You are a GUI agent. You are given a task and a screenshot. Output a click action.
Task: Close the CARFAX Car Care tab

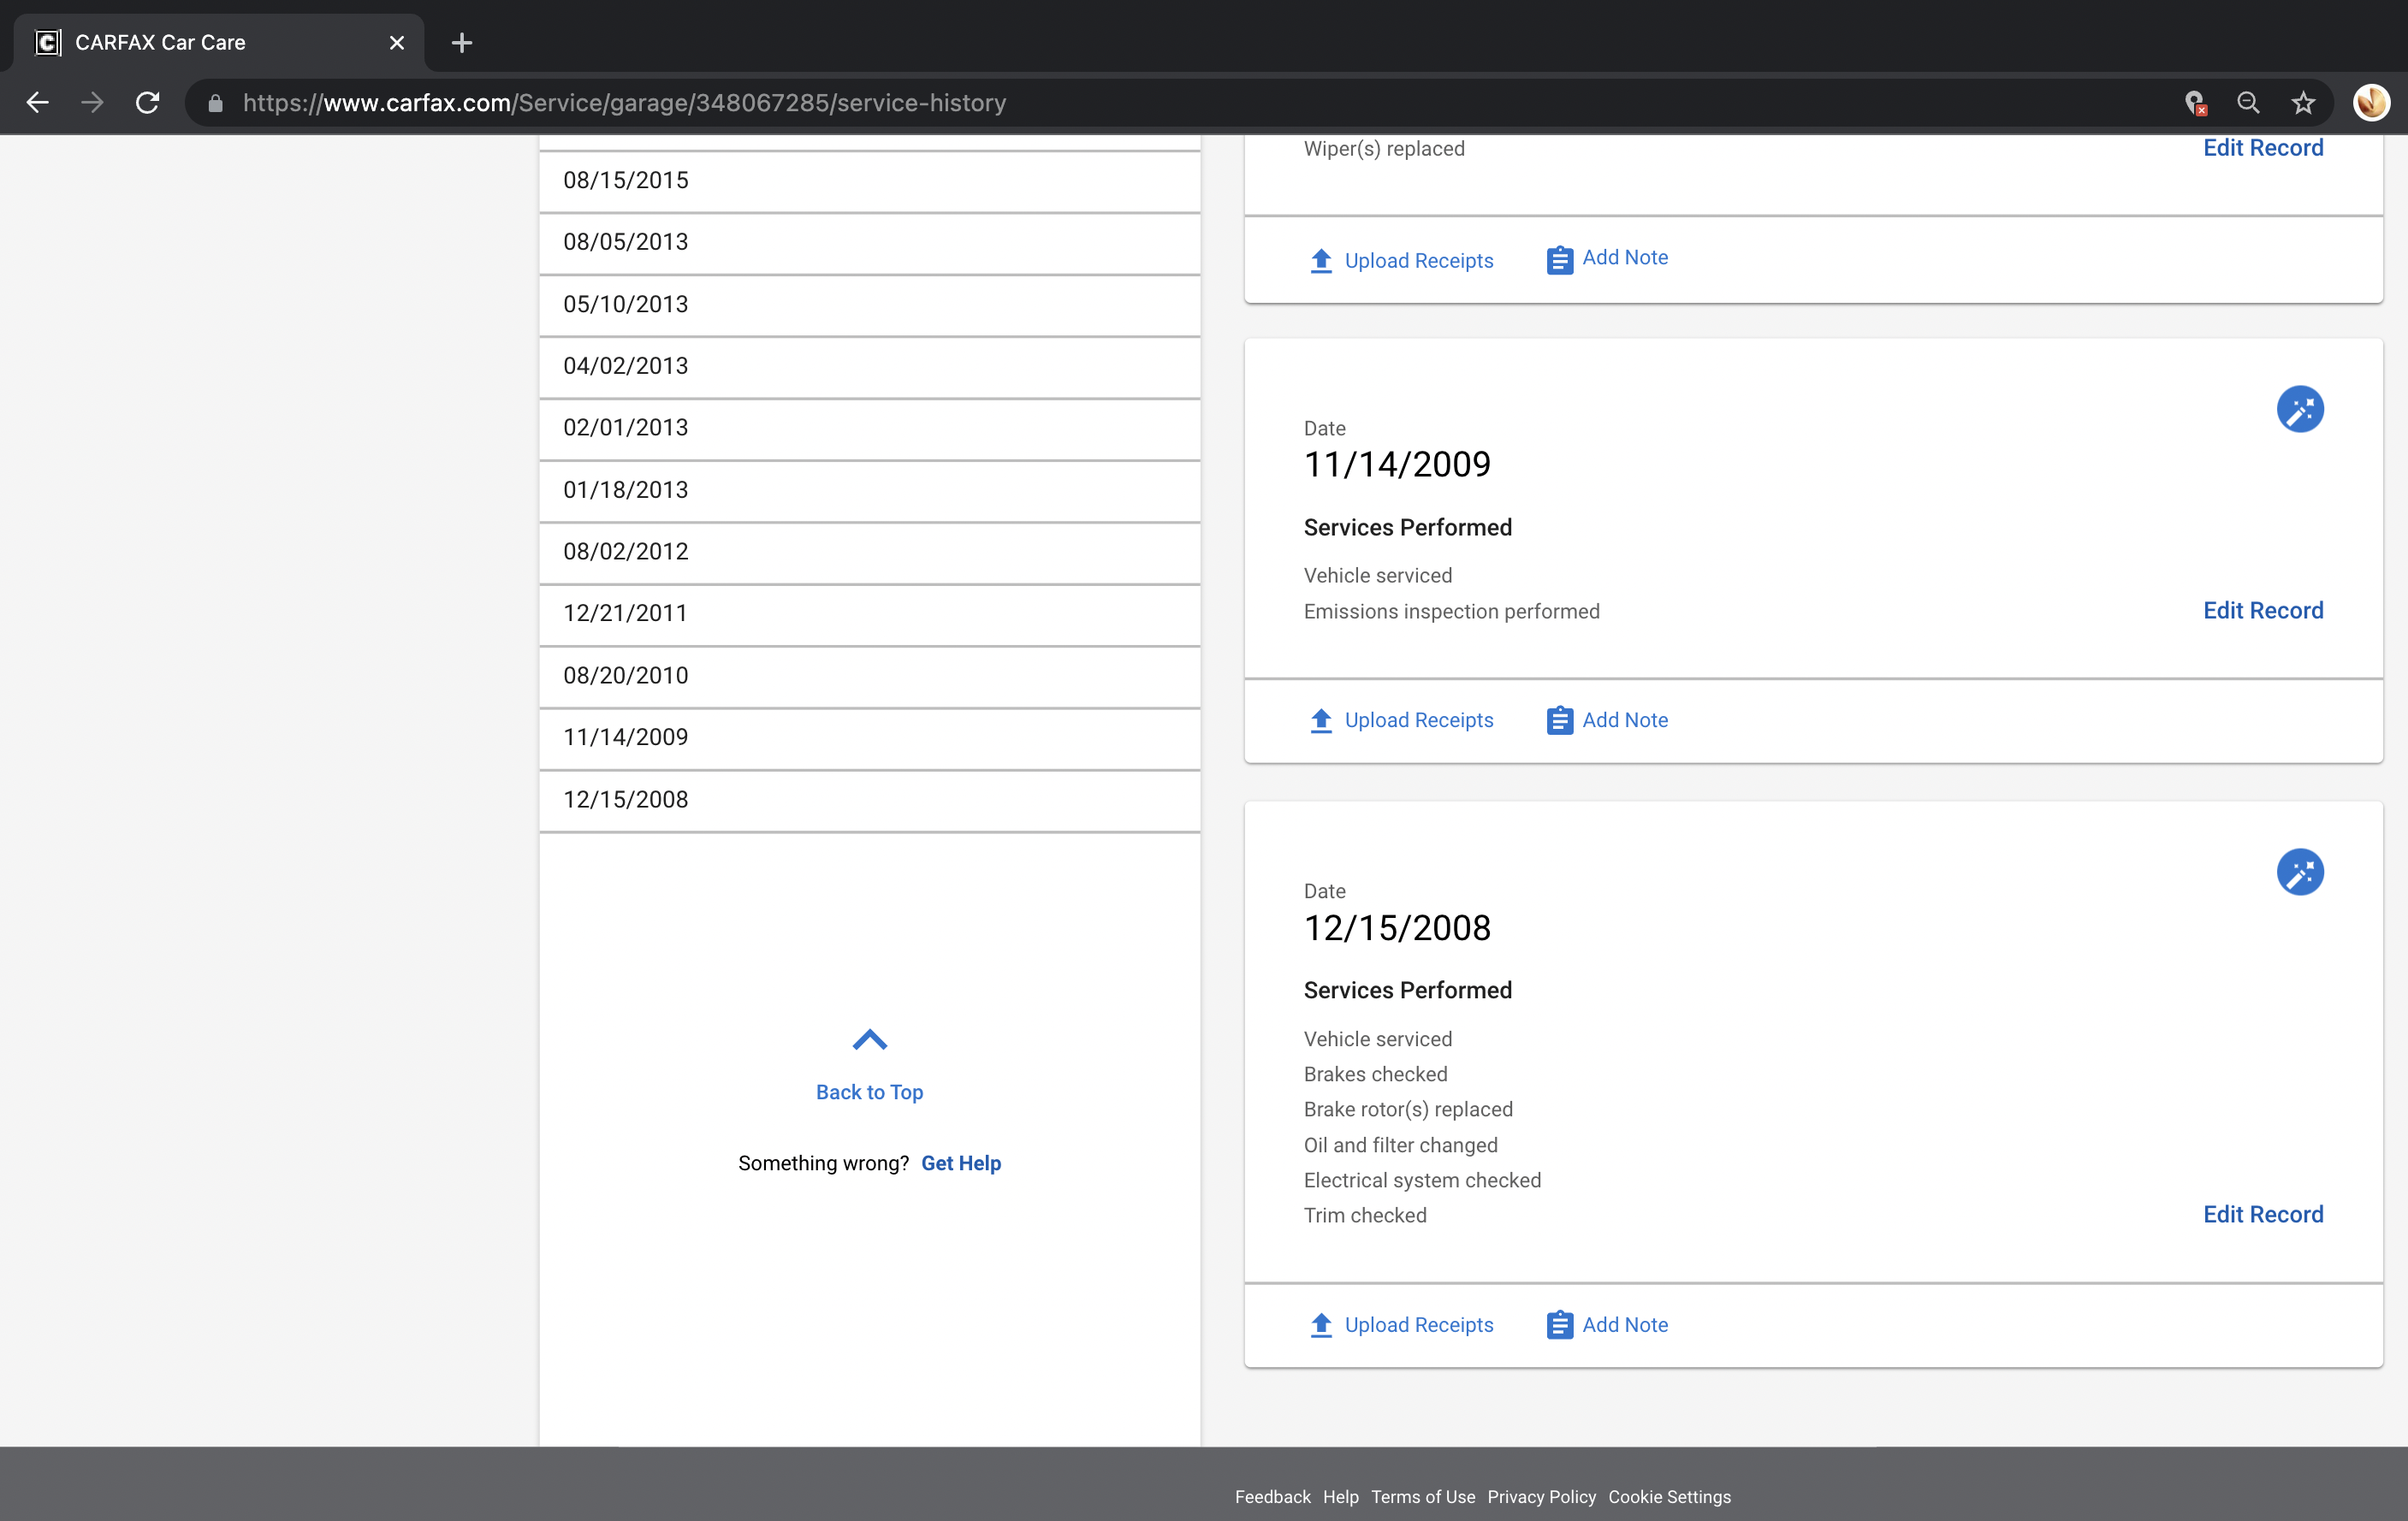click(397, 42)
